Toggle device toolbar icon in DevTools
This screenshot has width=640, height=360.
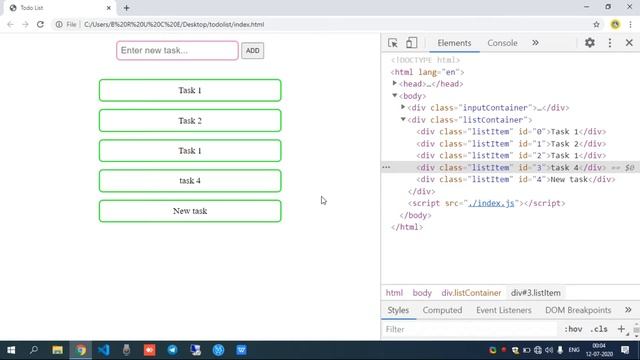point(411,43)
